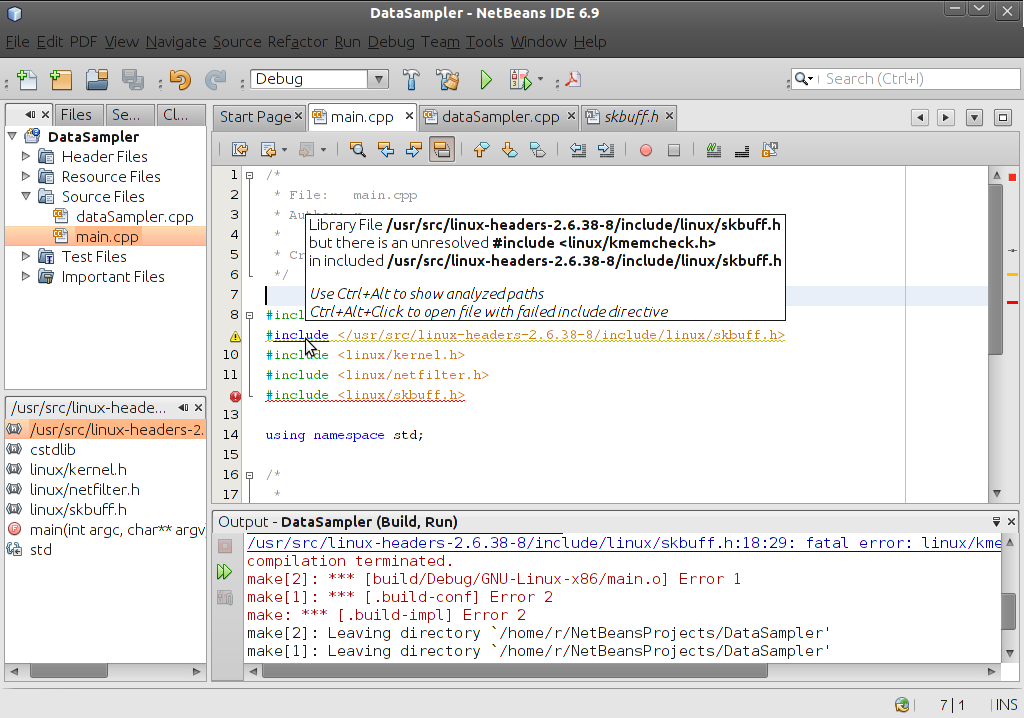Click the Open Project folder icon
1024x718 pixels.
click(97, 79)
